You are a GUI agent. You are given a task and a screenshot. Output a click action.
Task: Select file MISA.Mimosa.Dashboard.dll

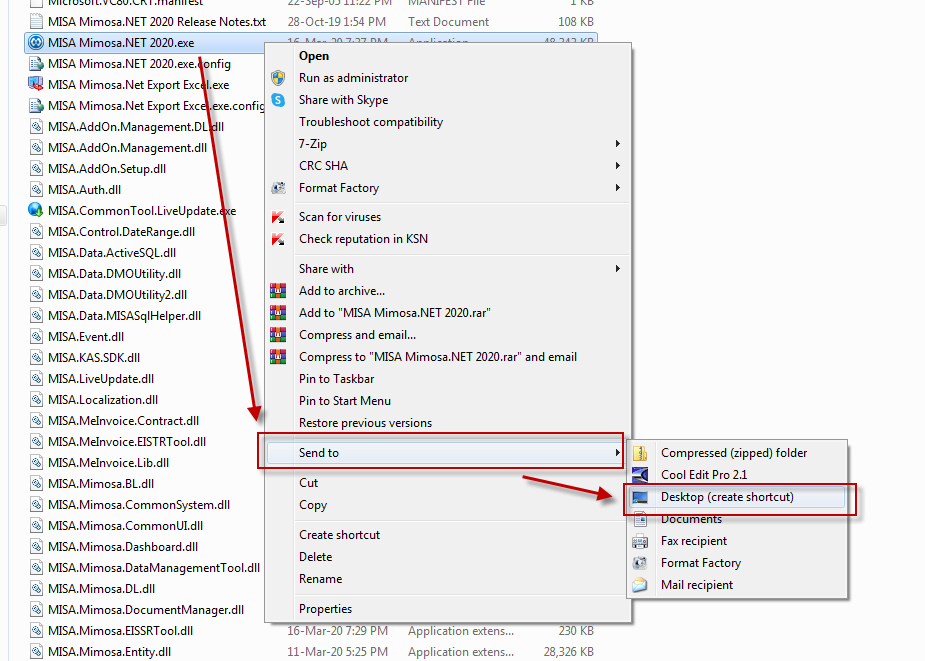123,547
